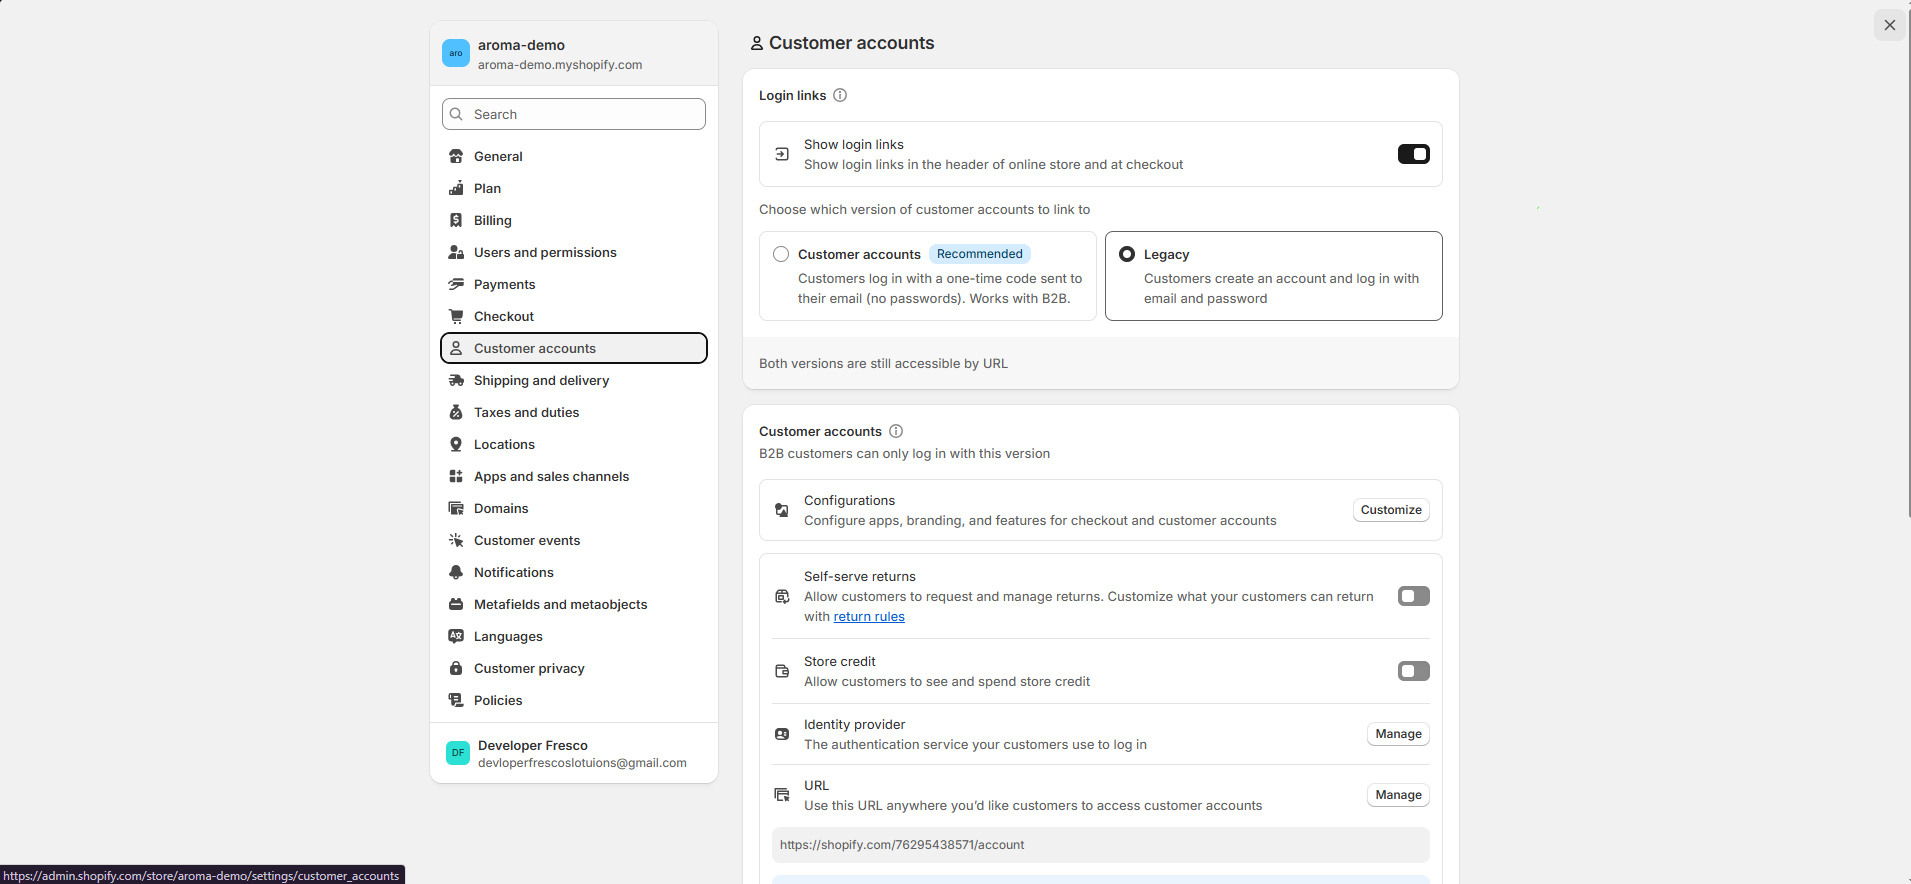Click the Customize button for Configurations
The image size is (1911, 884).
pyautogui.click(x=1391, y=510)
